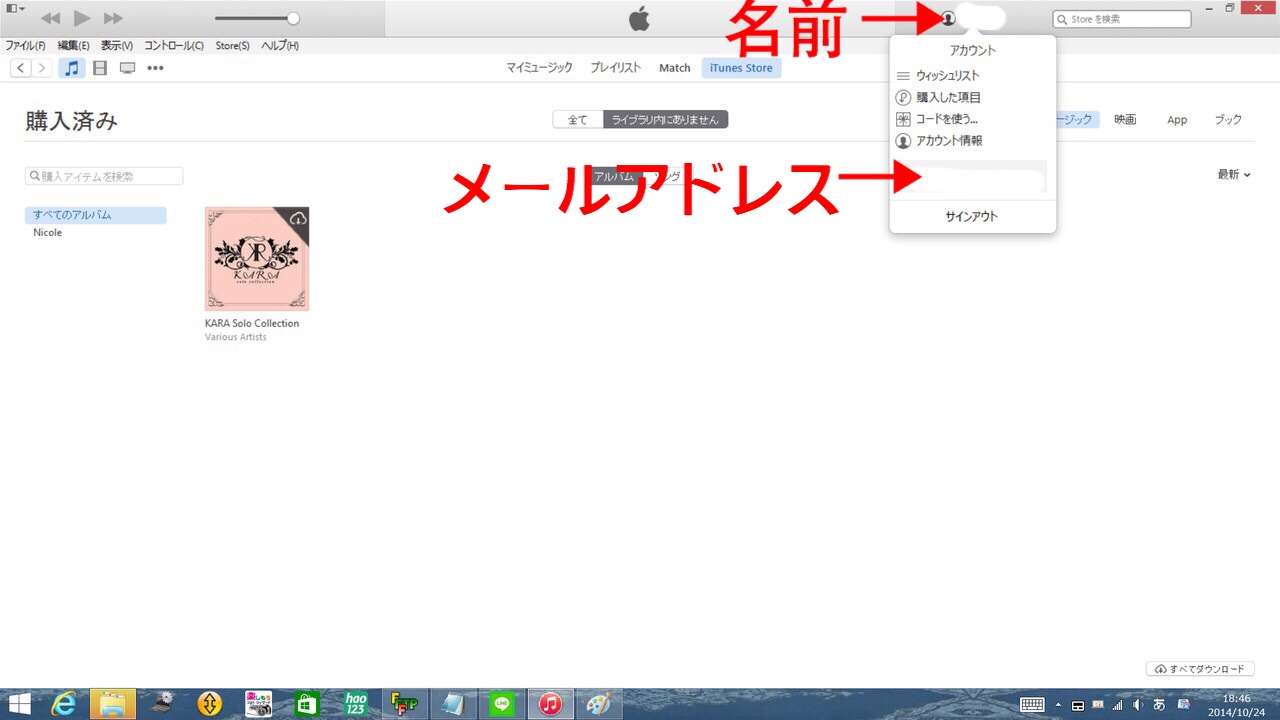Viewport: 1280px width, 720px height.
Task: Show purchased 映画 category
Action: pos(1125,119)
